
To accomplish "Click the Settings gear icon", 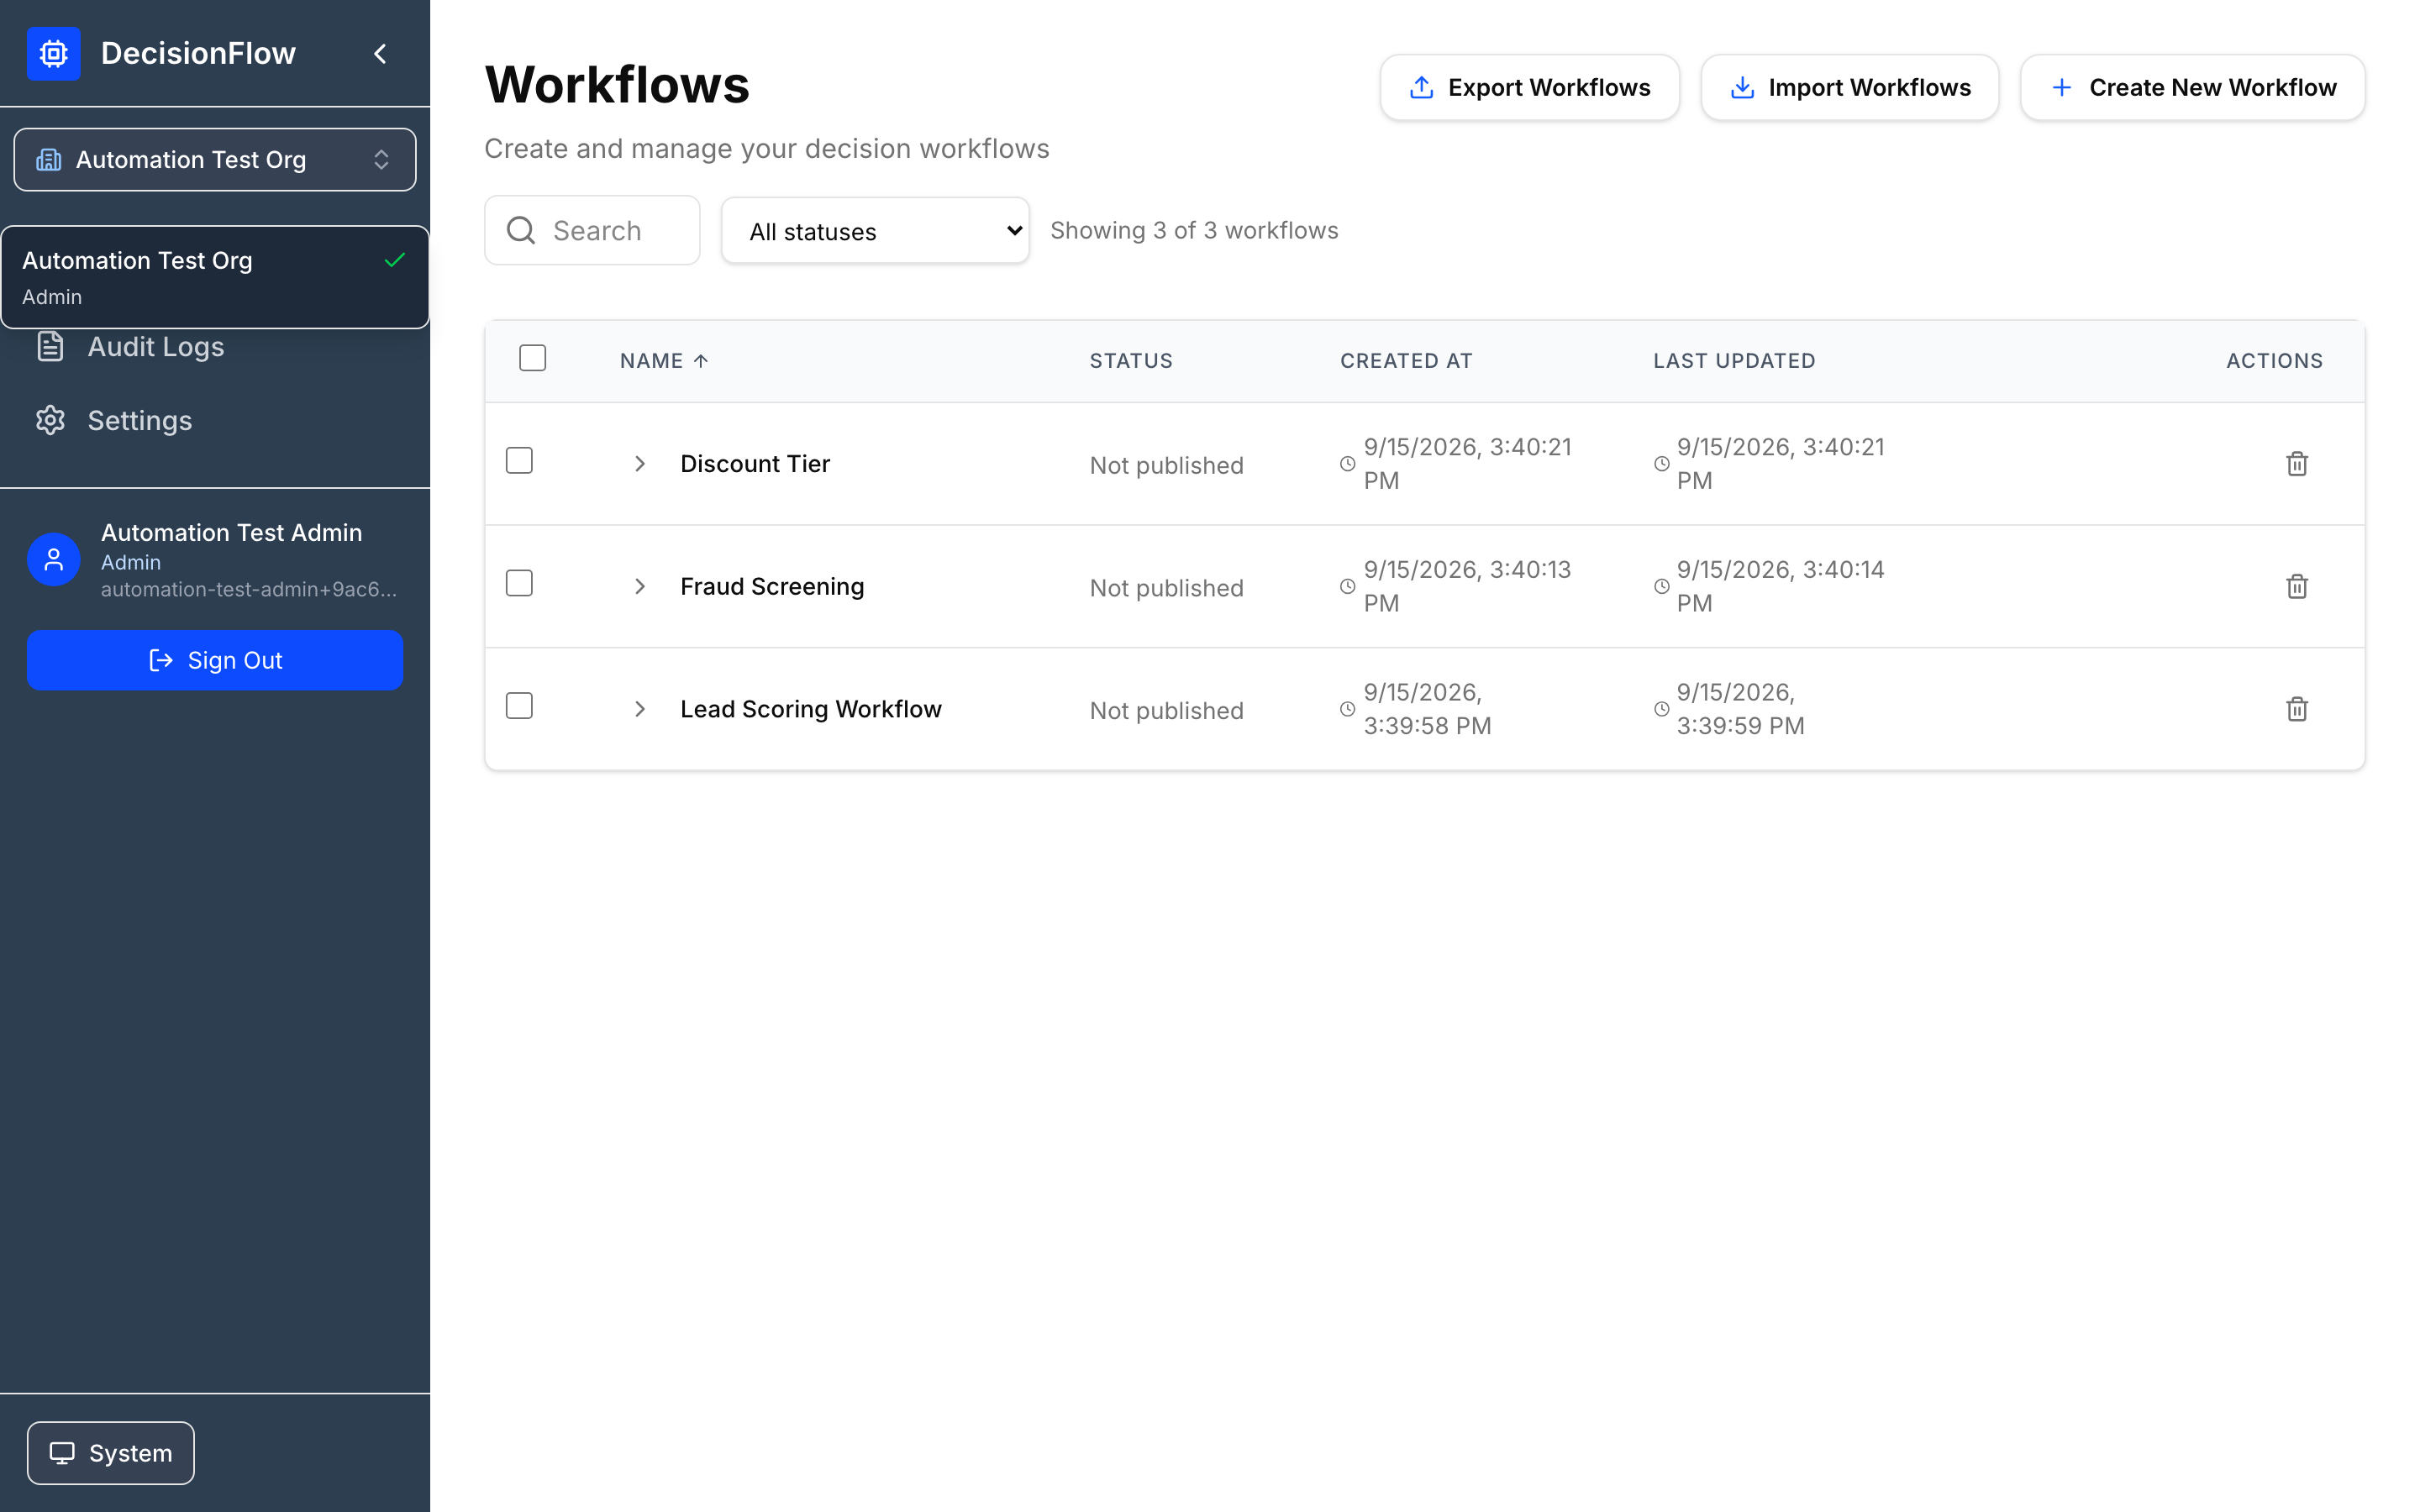I will point(51,420).
